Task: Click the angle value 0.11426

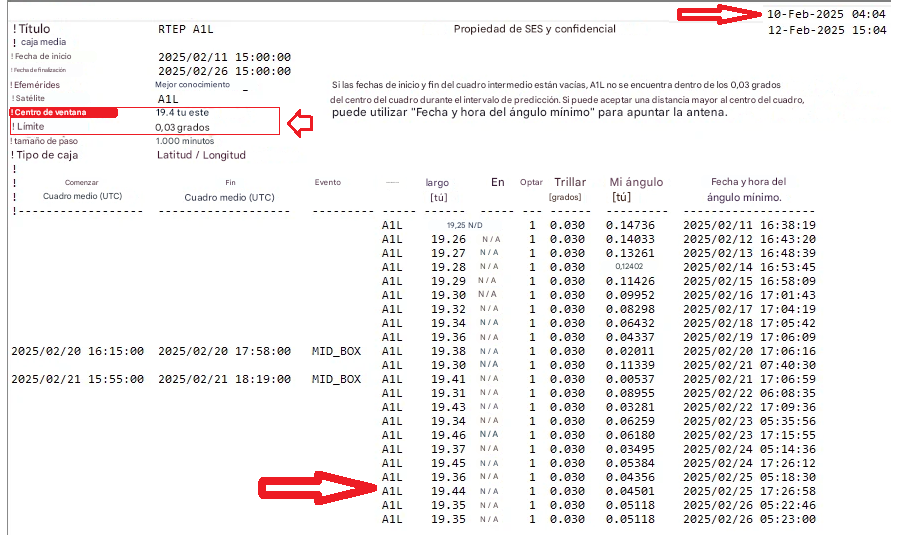Action: tap(630, 281)
